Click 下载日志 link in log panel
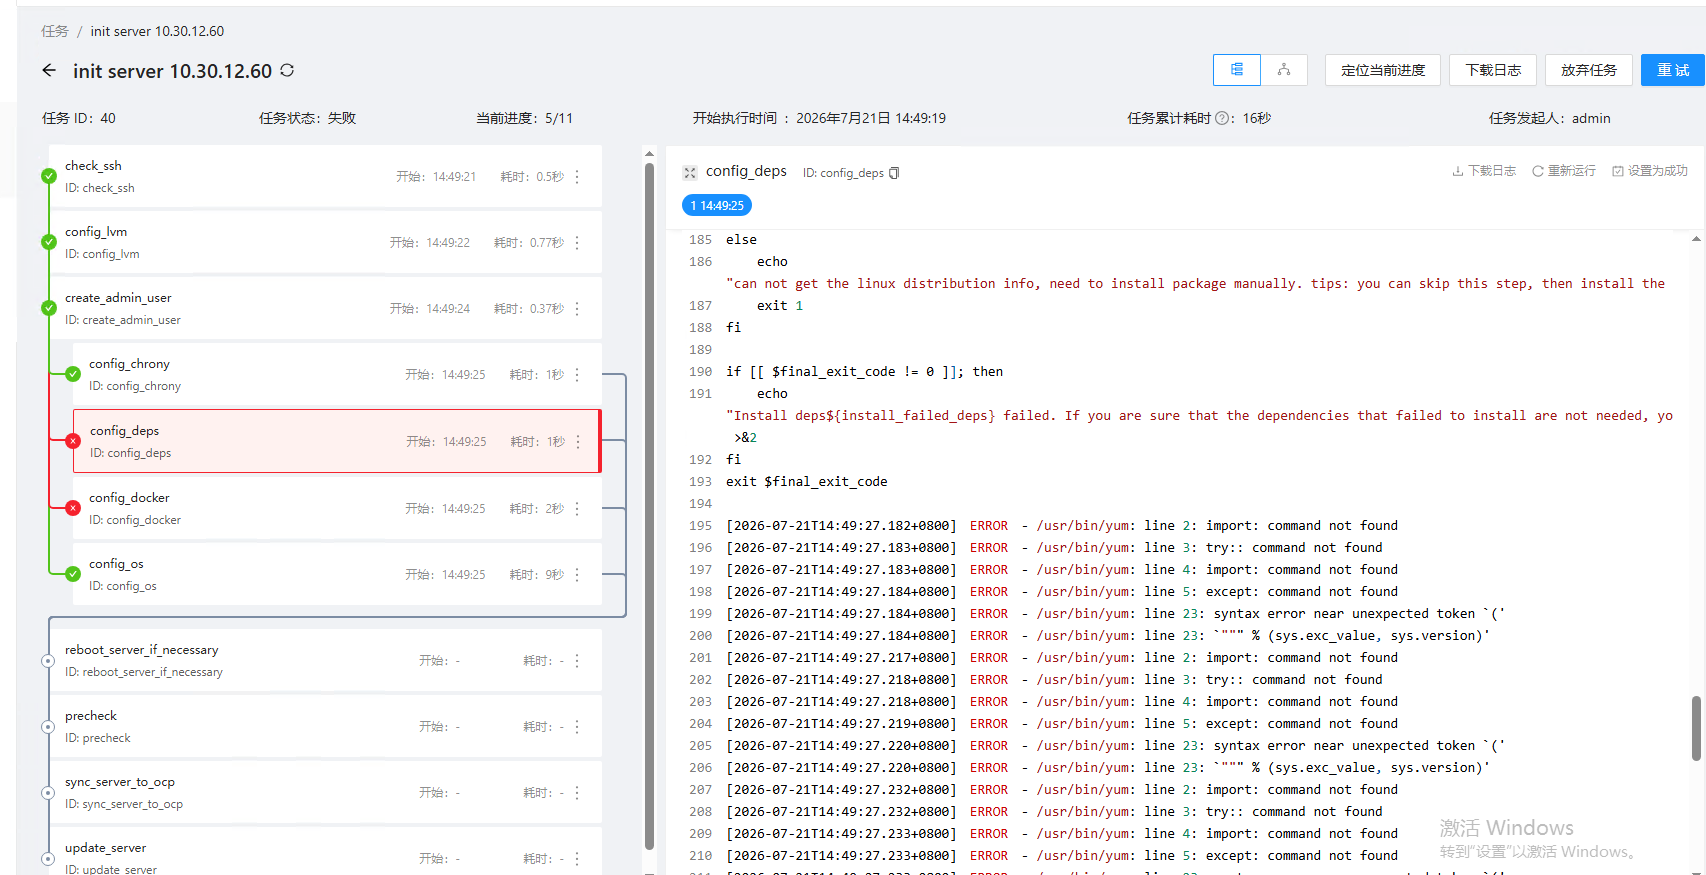Screen dimensions: 1706x875 [1484, 171]
